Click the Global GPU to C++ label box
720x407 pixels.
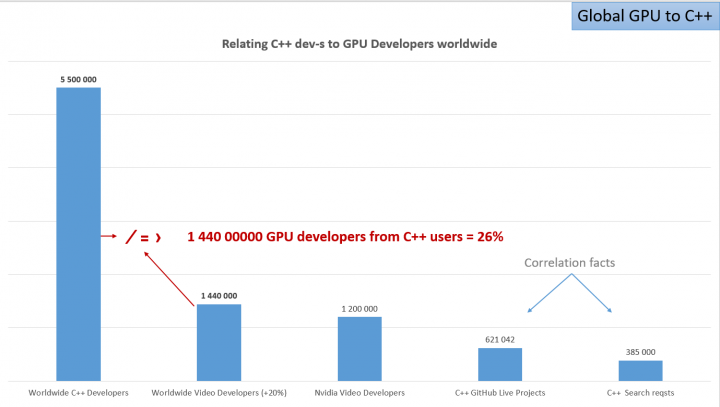[x=645, y=16]
